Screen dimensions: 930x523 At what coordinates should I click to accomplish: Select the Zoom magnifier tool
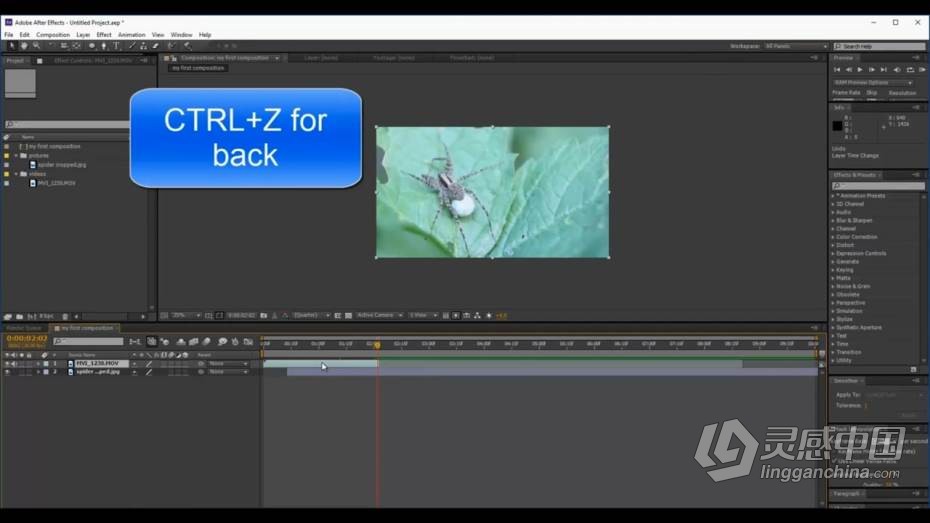pos(36,46)
